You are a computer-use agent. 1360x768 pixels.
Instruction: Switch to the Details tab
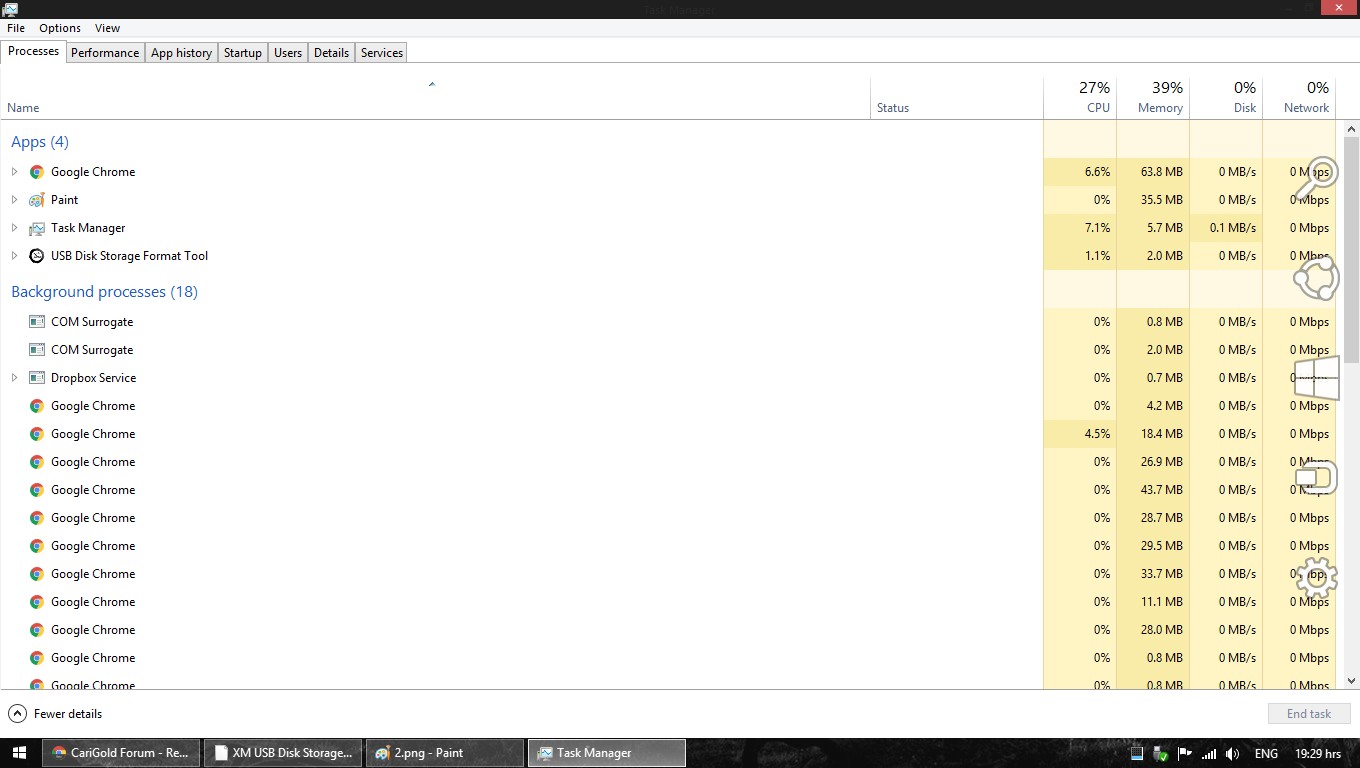tap(331, 53)
